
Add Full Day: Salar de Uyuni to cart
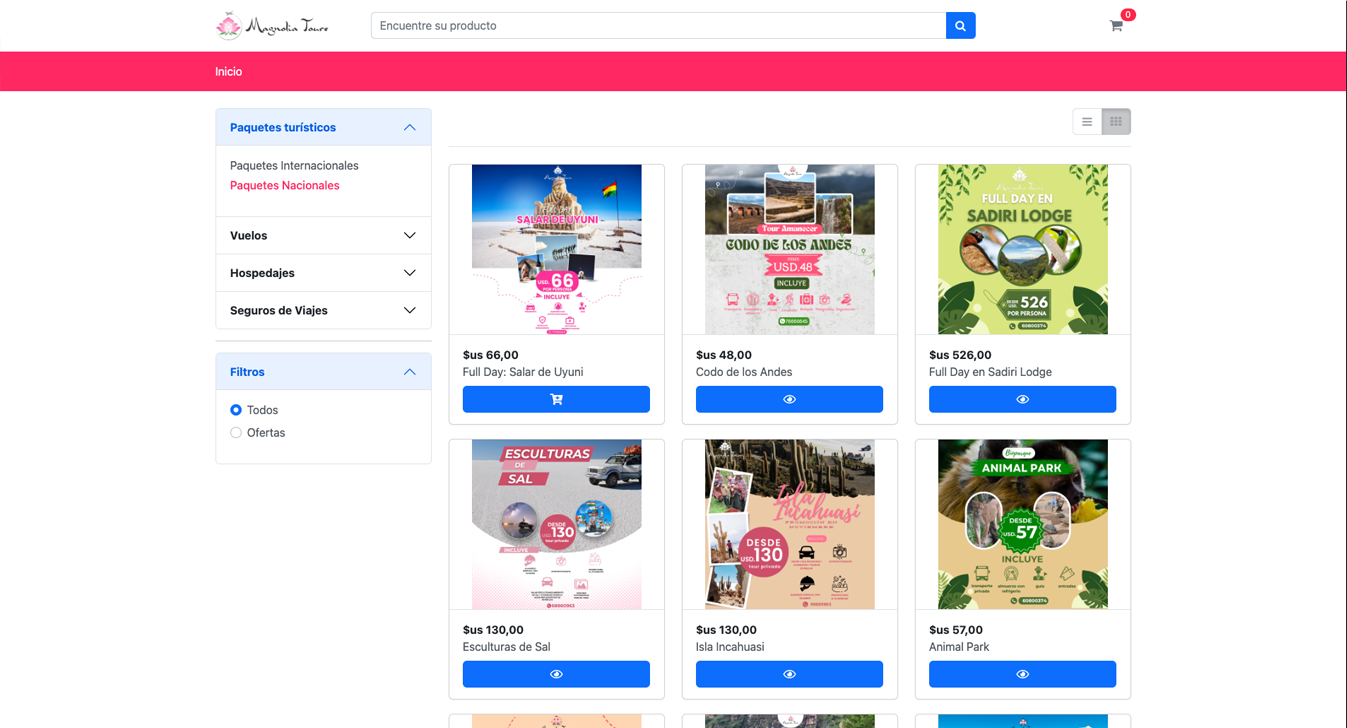pyautogui.click(x=556, y=399)
